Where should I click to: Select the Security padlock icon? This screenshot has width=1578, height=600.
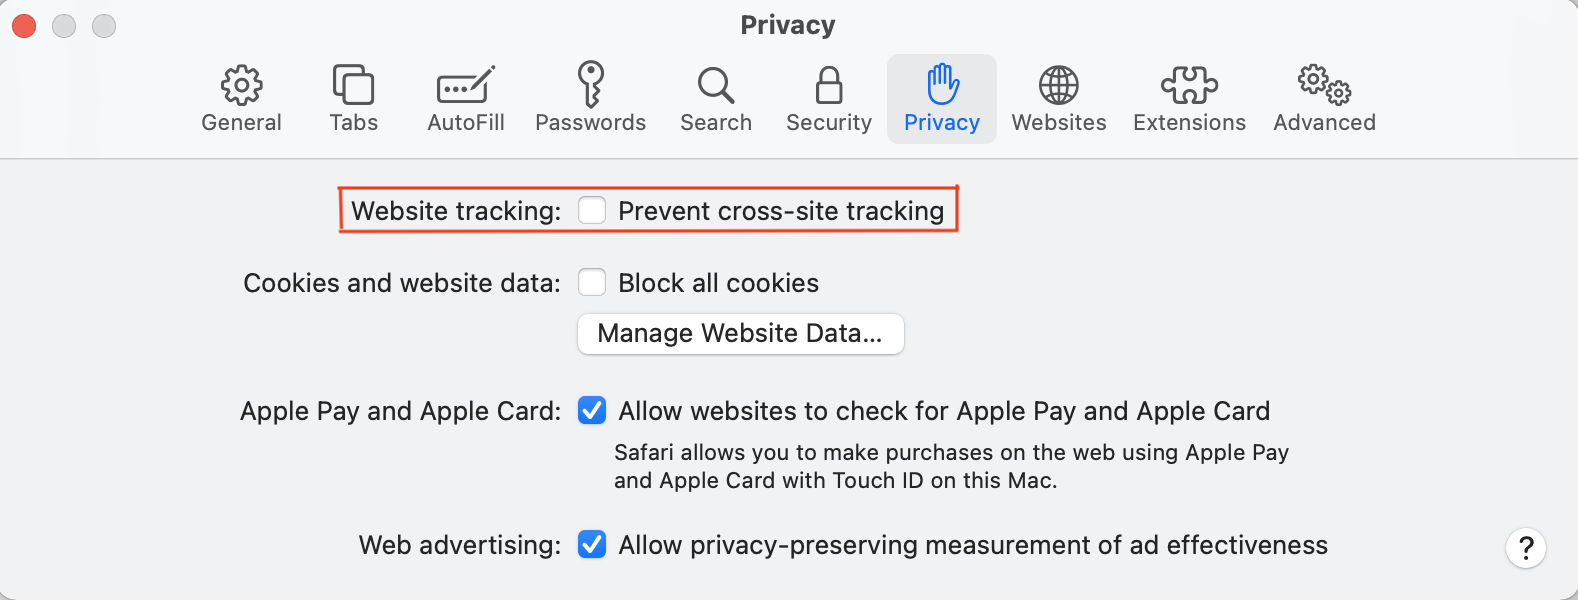point(829,86)
